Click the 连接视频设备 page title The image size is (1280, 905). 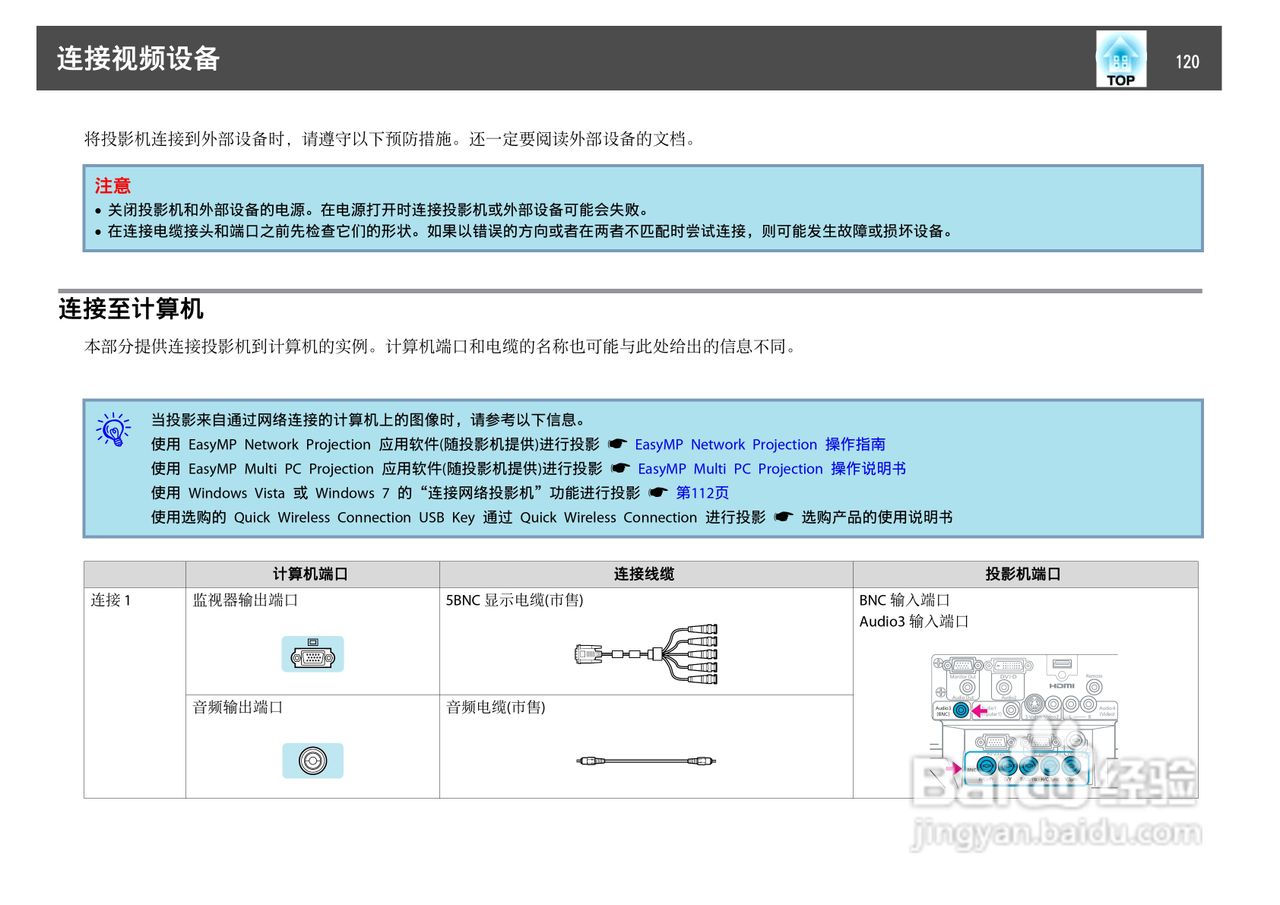pyautogui.click(x=138, y=58)
